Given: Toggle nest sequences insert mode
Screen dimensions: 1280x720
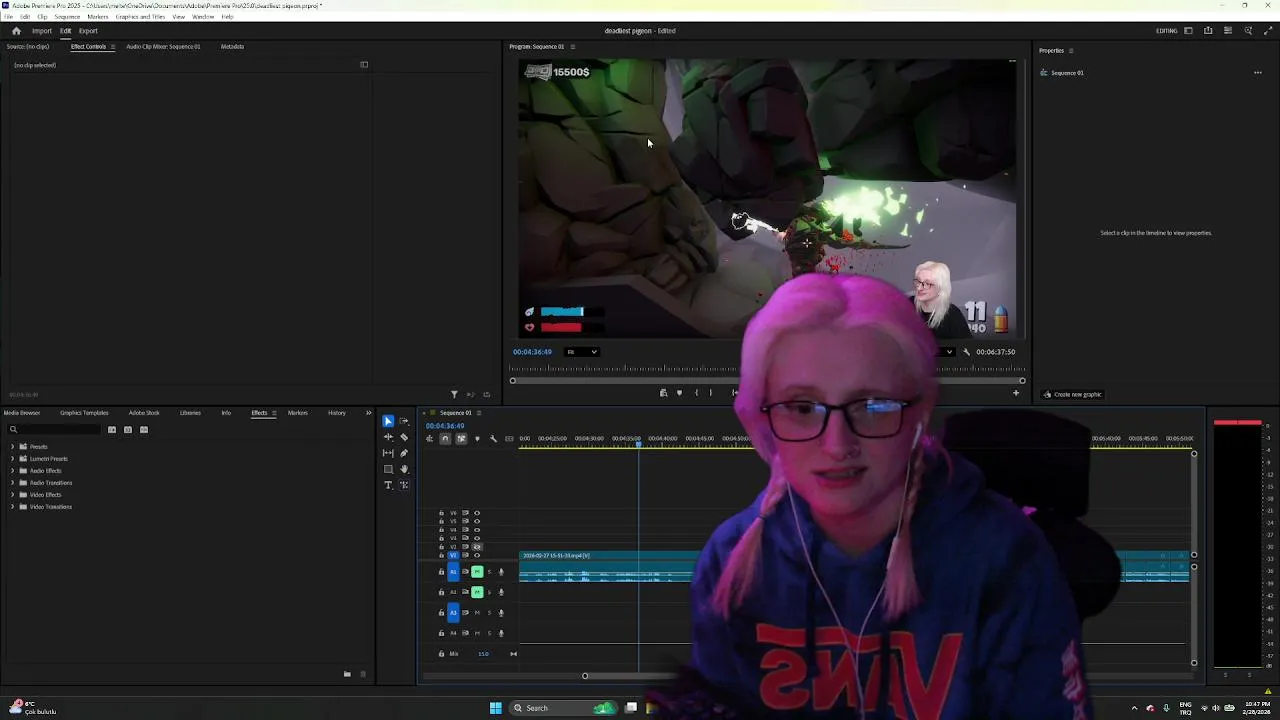Looking at the screenshot, I should [429, 439].
